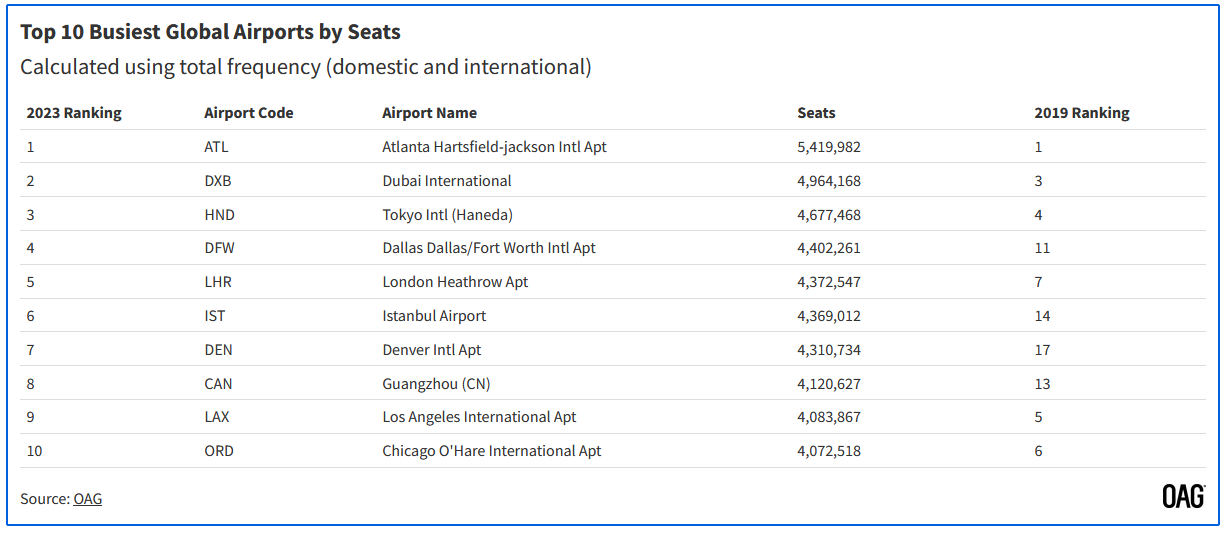Screen dimensions: 1224x533
Task: Click Chicago O'Hare International Apt cell
Action: [x=491, y=451]
